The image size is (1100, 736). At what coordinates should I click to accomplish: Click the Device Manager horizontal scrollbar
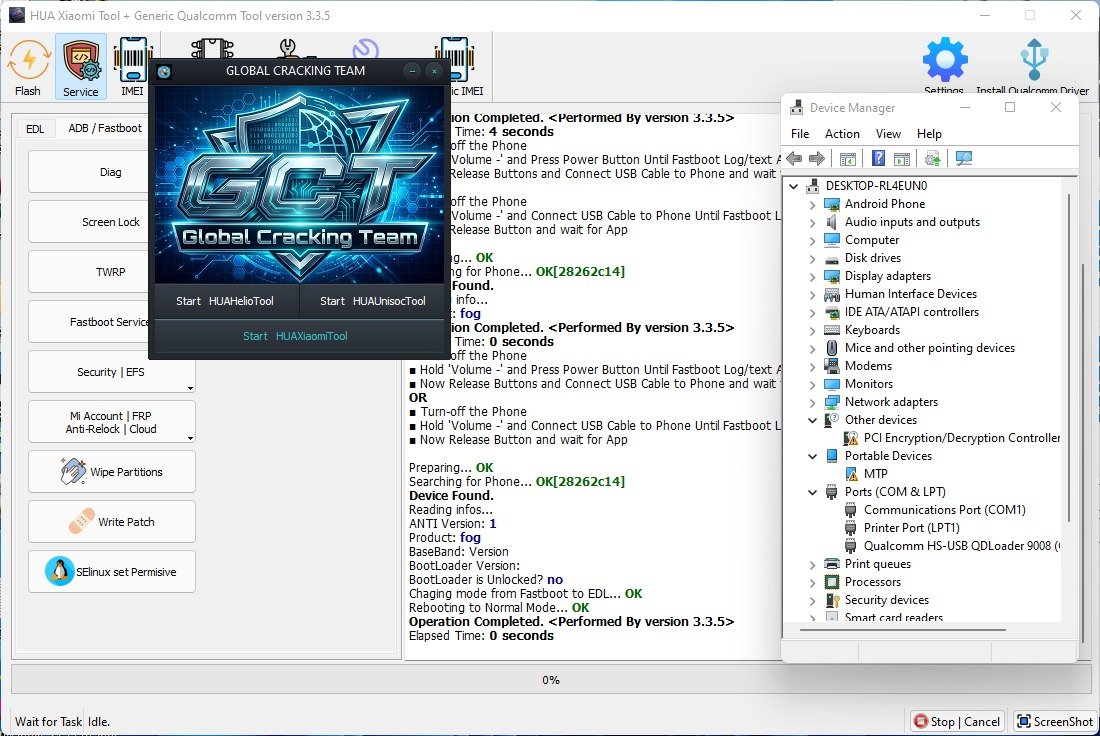click(903, 630)
